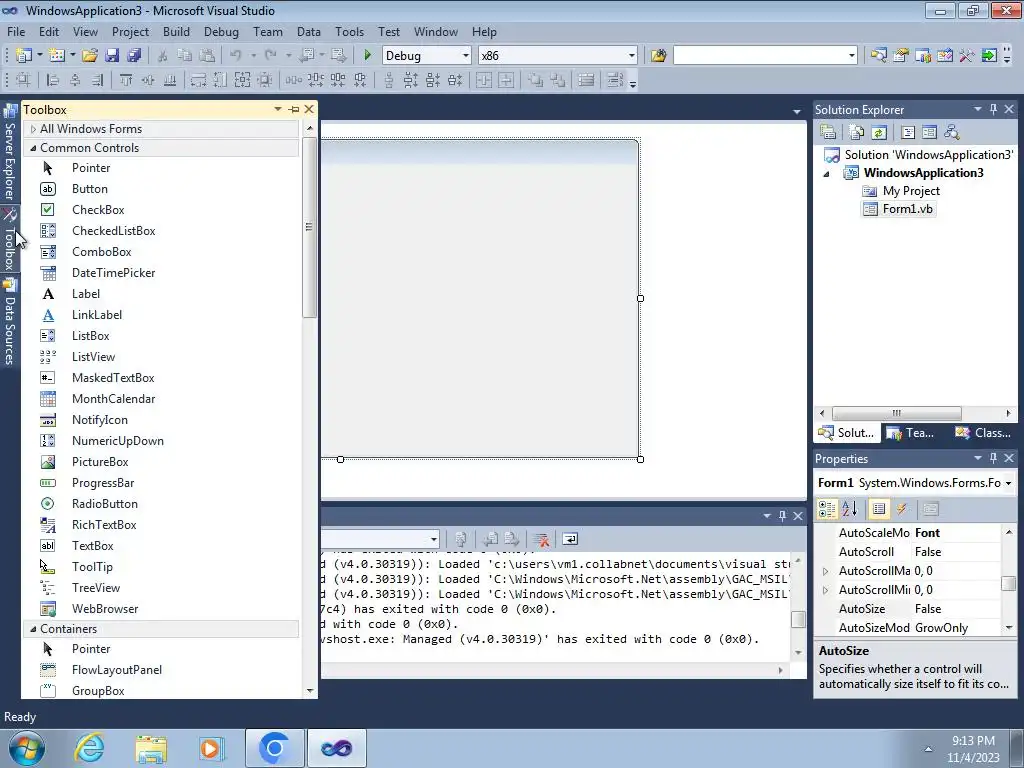Click the Save floppy disk icon
The height and width of the screenshot is (768, 1024).
pos(112,56)
